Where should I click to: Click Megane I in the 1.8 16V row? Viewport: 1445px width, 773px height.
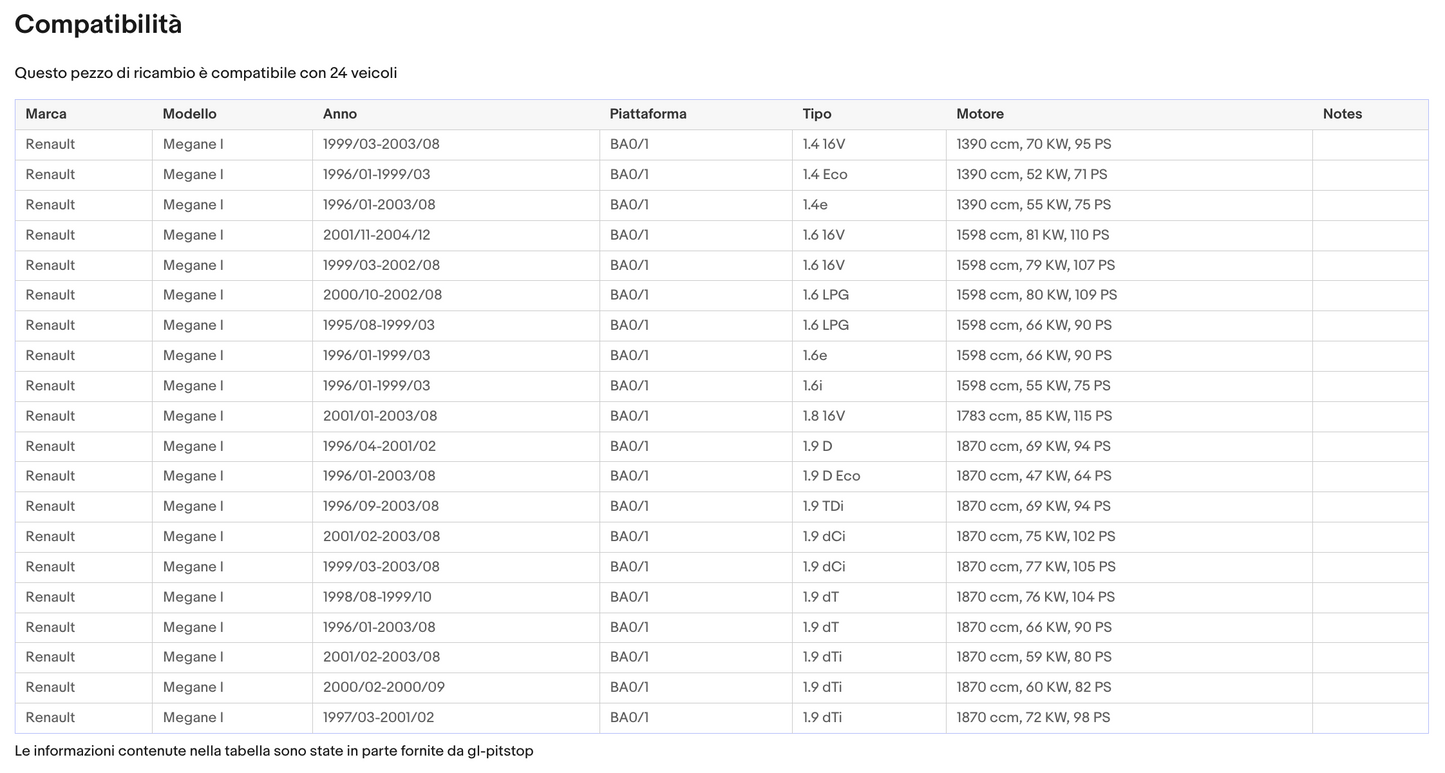coord(193,416)
